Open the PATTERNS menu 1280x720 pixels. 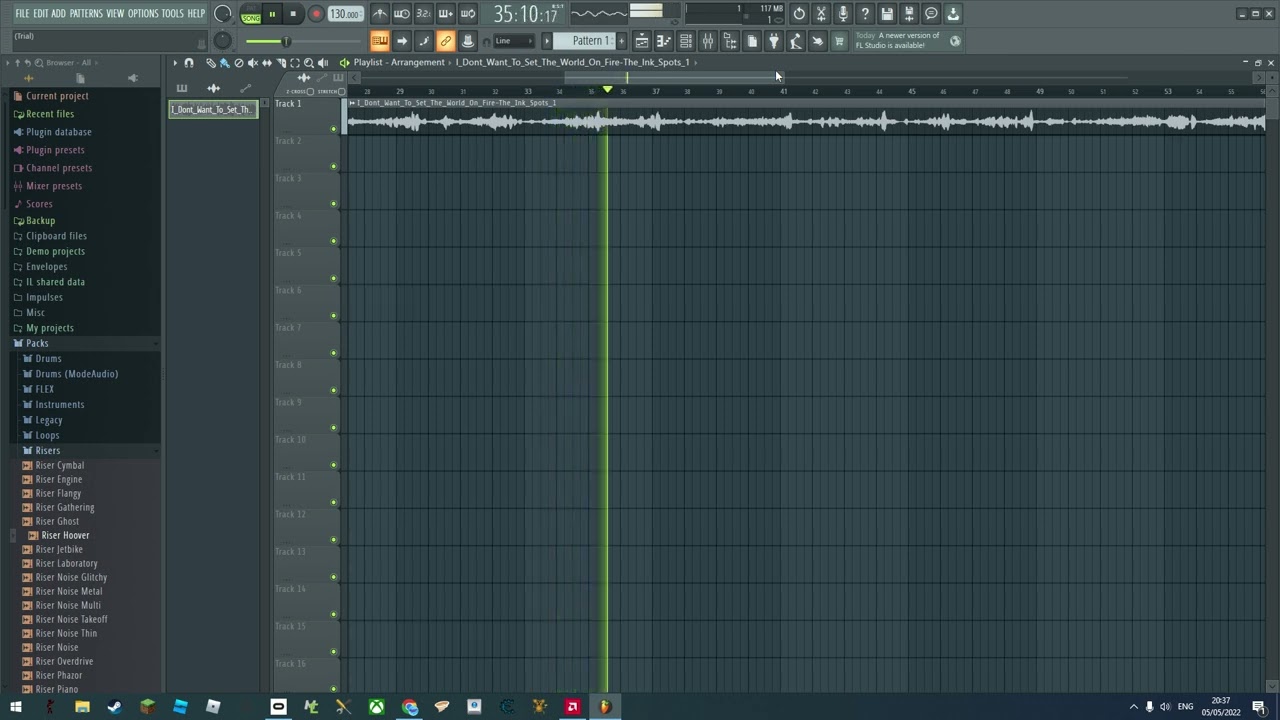[86, 14]
